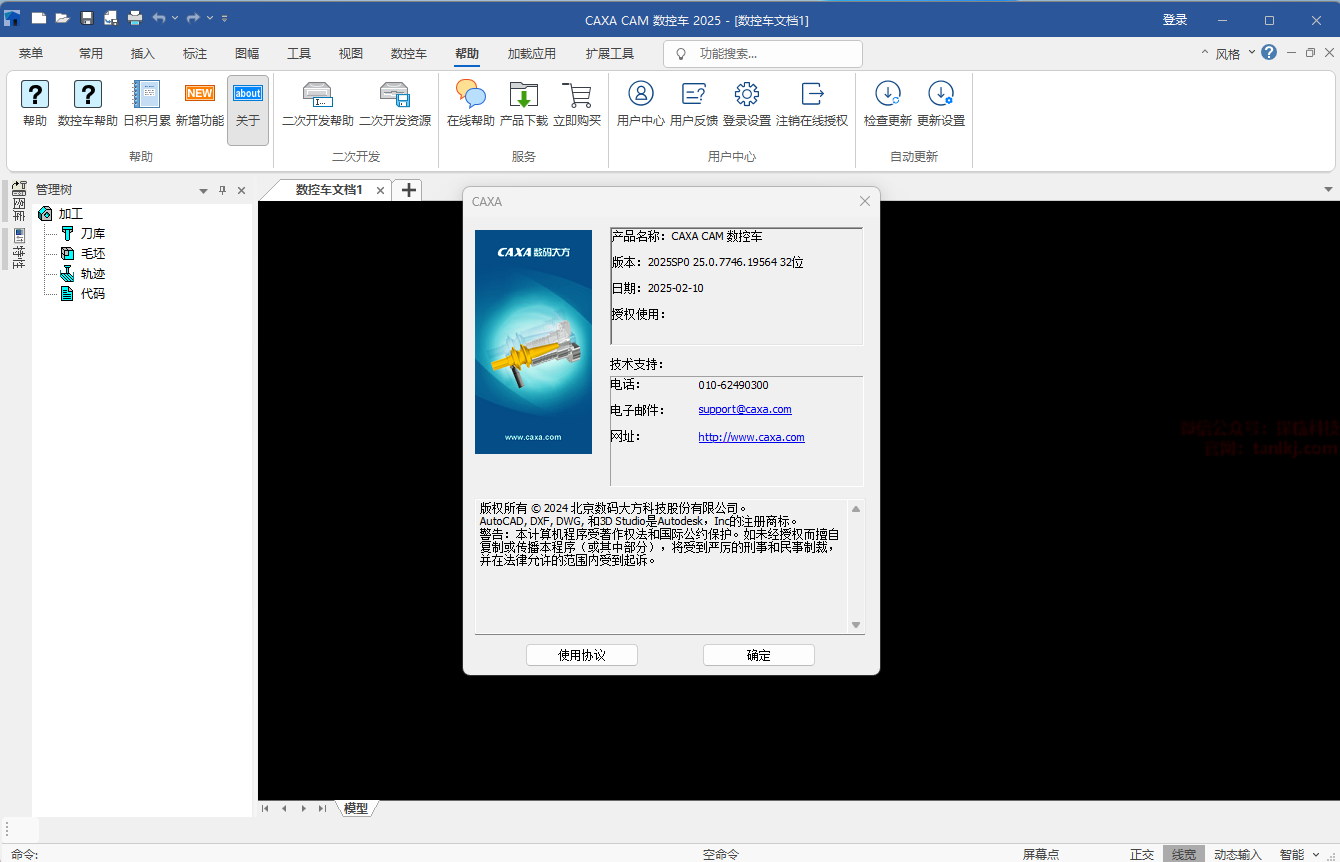The width and height of the screenshot is (1340, 862).
Task: Toggle 动态输入 in status bar
Action: coord(1238,854)
